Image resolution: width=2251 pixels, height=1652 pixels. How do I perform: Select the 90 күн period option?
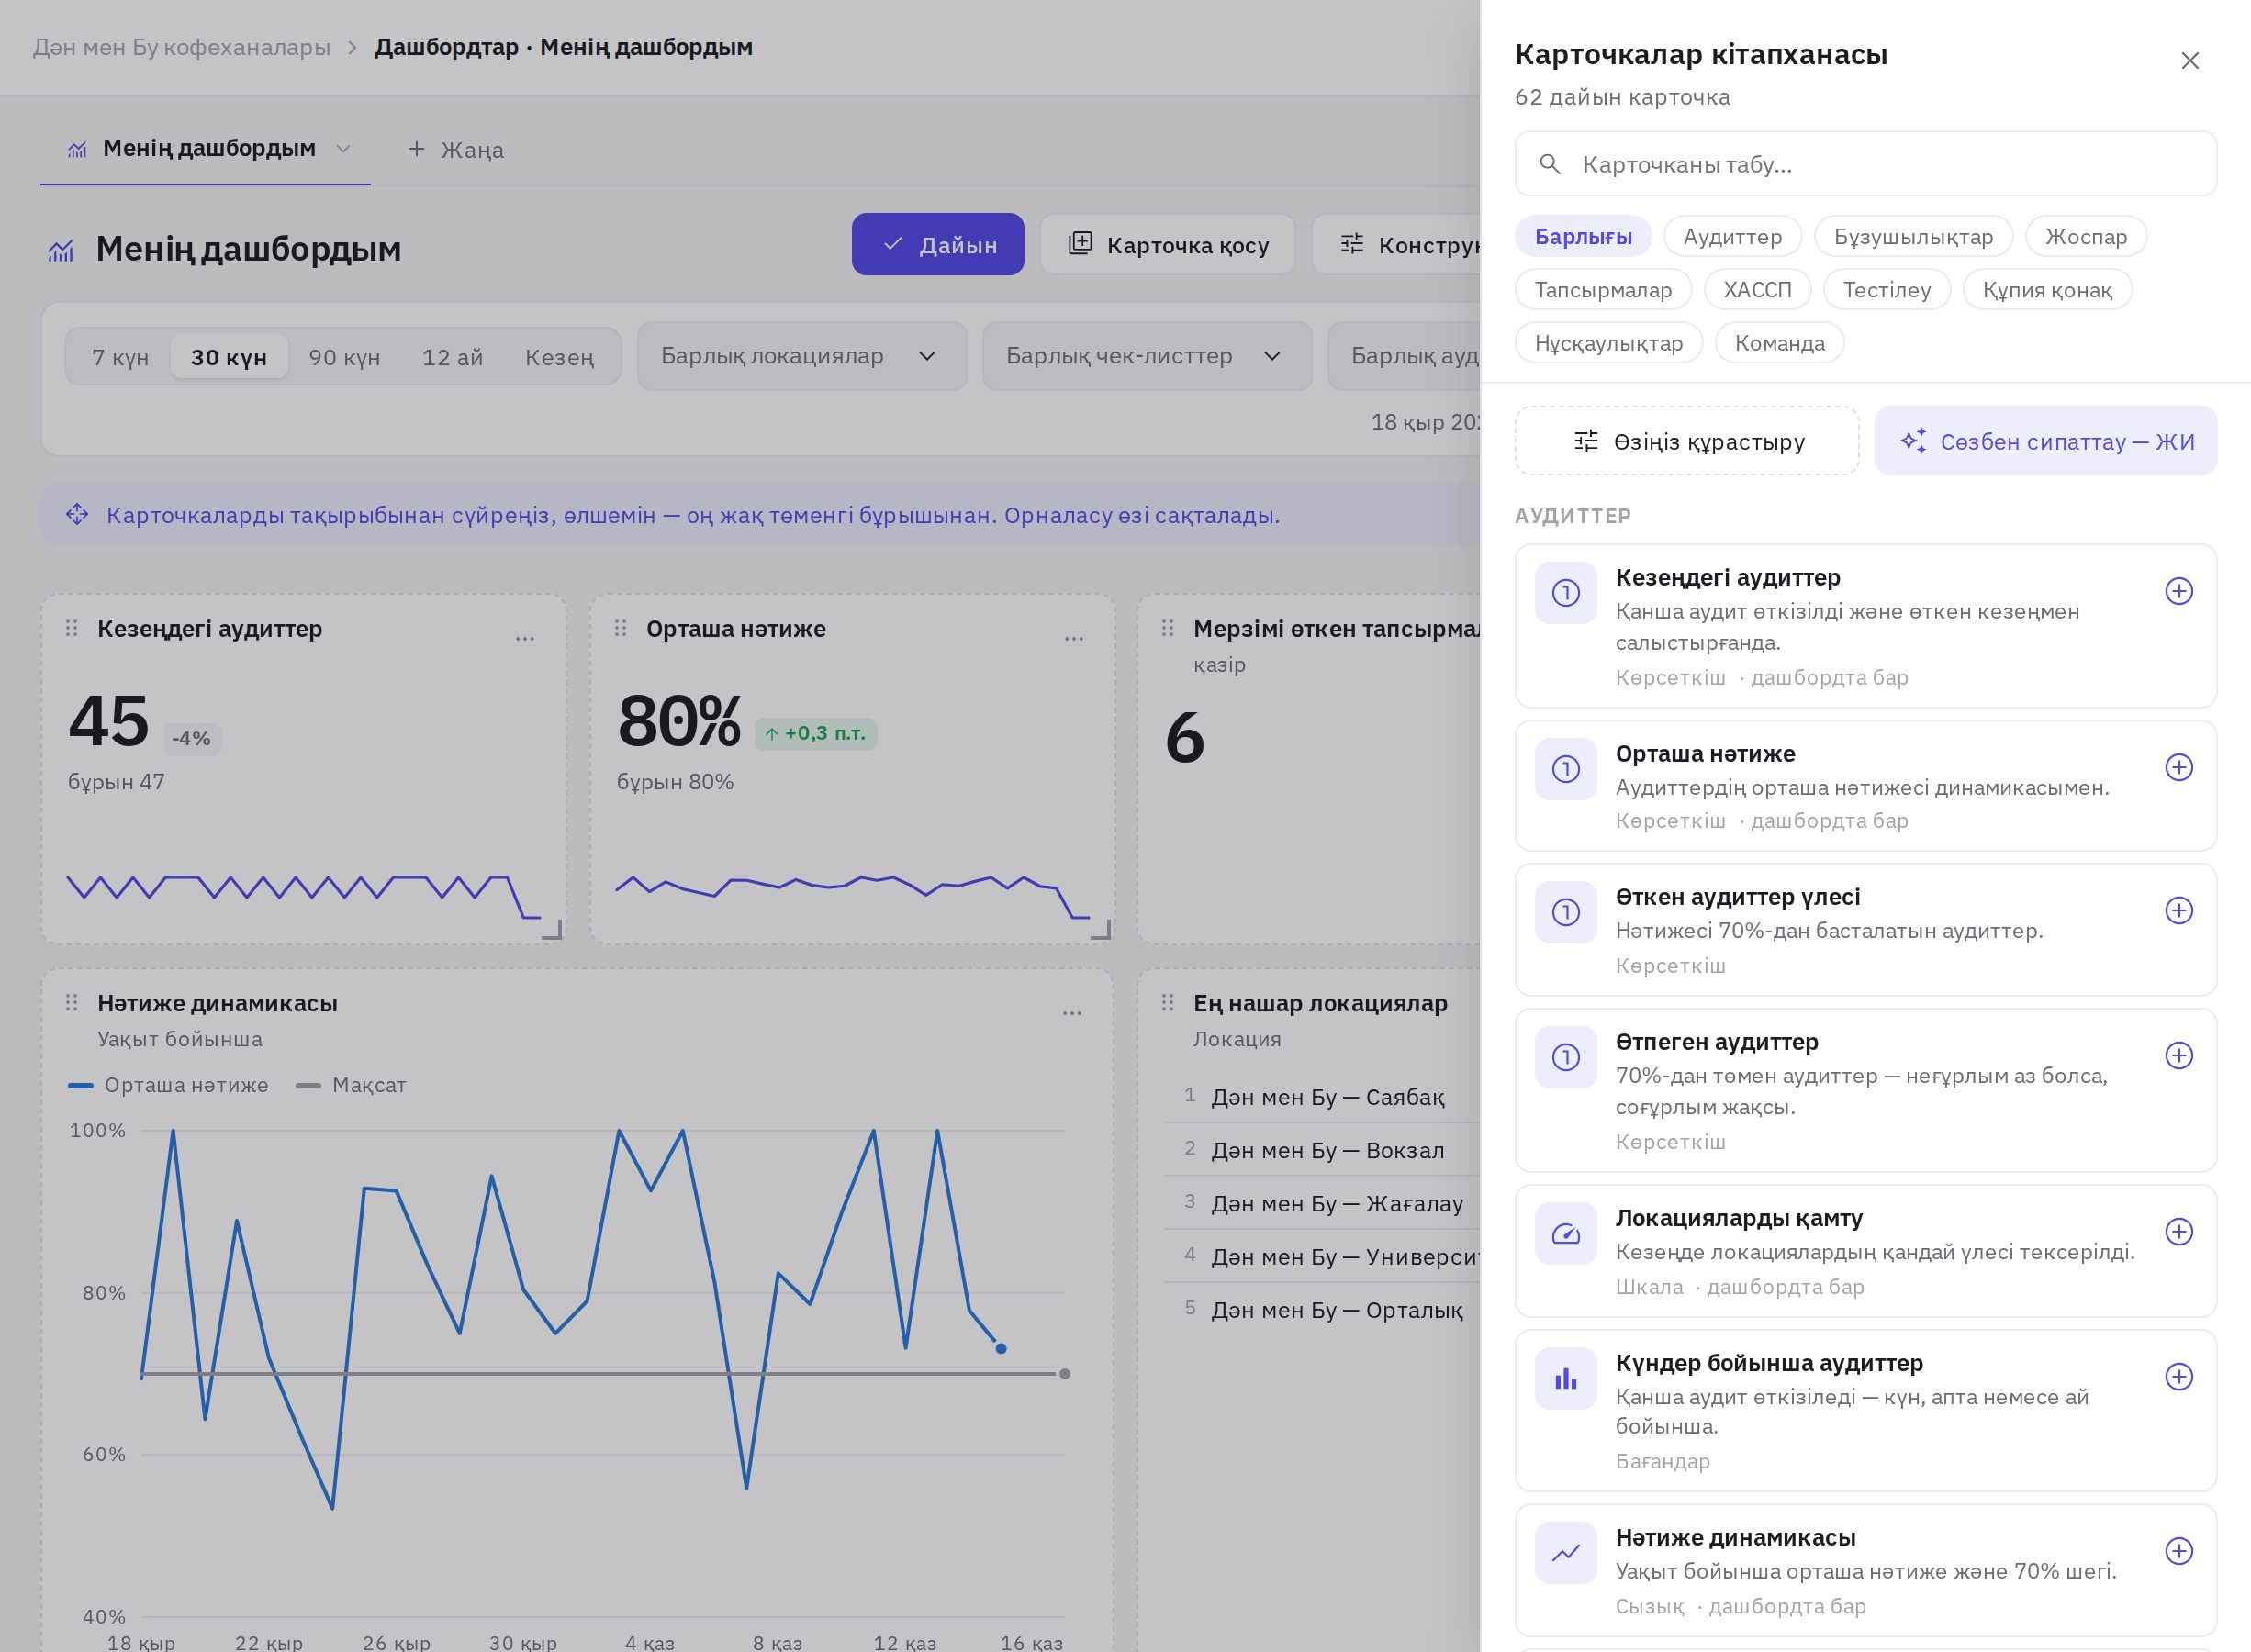click(345, 357)
